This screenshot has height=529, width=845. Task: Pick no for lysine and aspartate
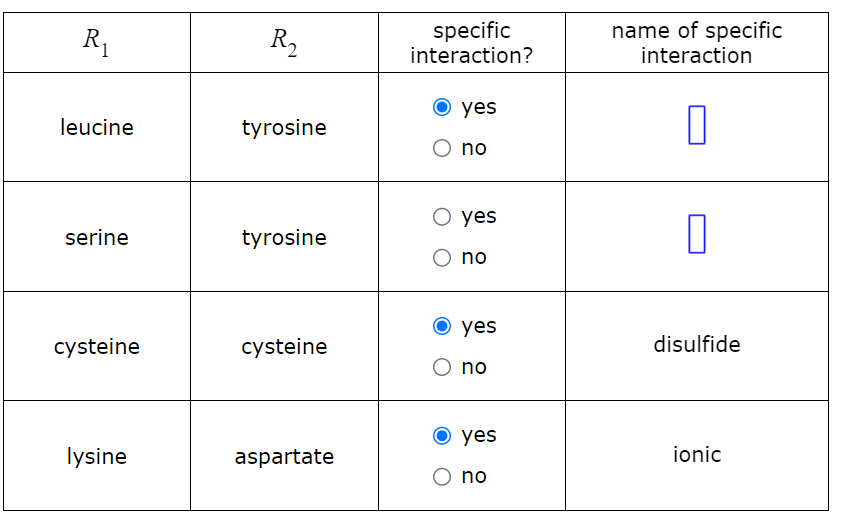442,476
